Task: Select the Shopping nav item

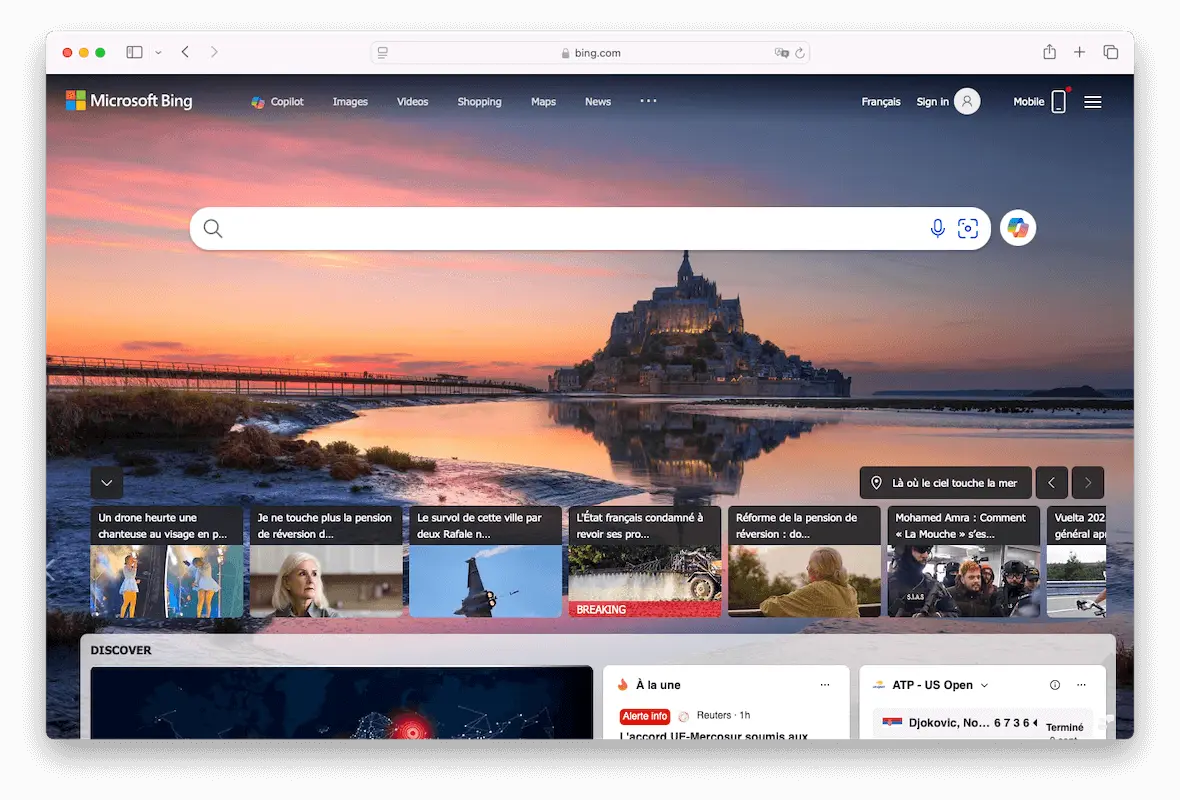Action: coord(479,102)
